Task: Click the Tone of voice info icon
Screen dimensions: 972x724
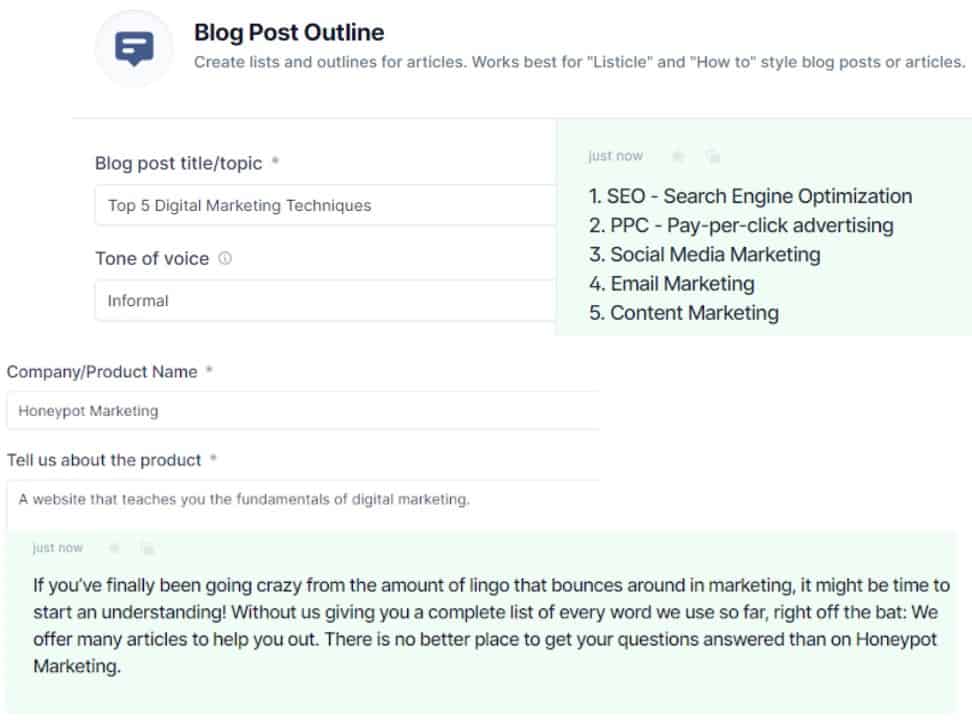Action: (x=225, y=258)
